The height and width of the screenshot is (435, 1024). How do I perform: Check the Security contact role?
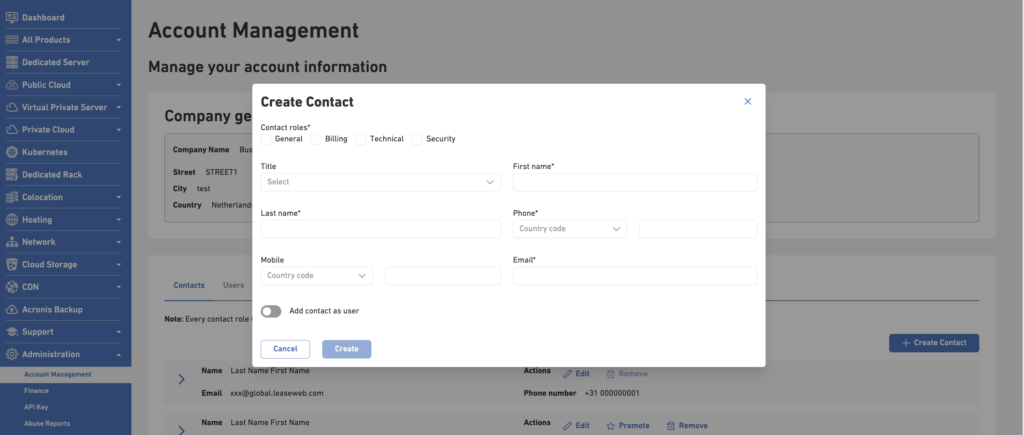point(417,139)
